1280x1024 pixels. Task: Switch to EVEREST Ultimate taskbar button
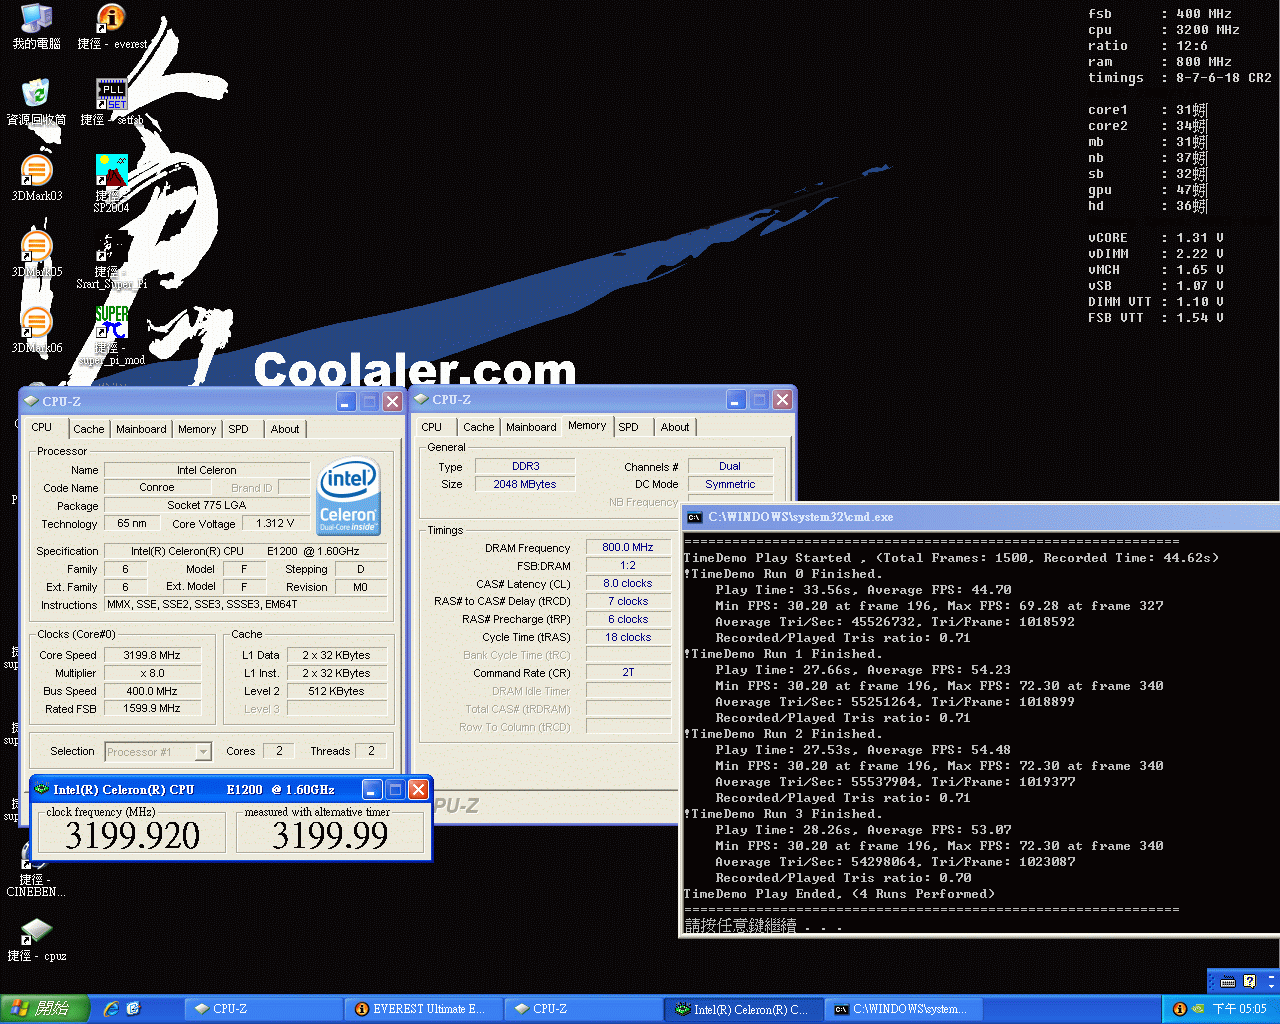click(x=420, y=1009)
